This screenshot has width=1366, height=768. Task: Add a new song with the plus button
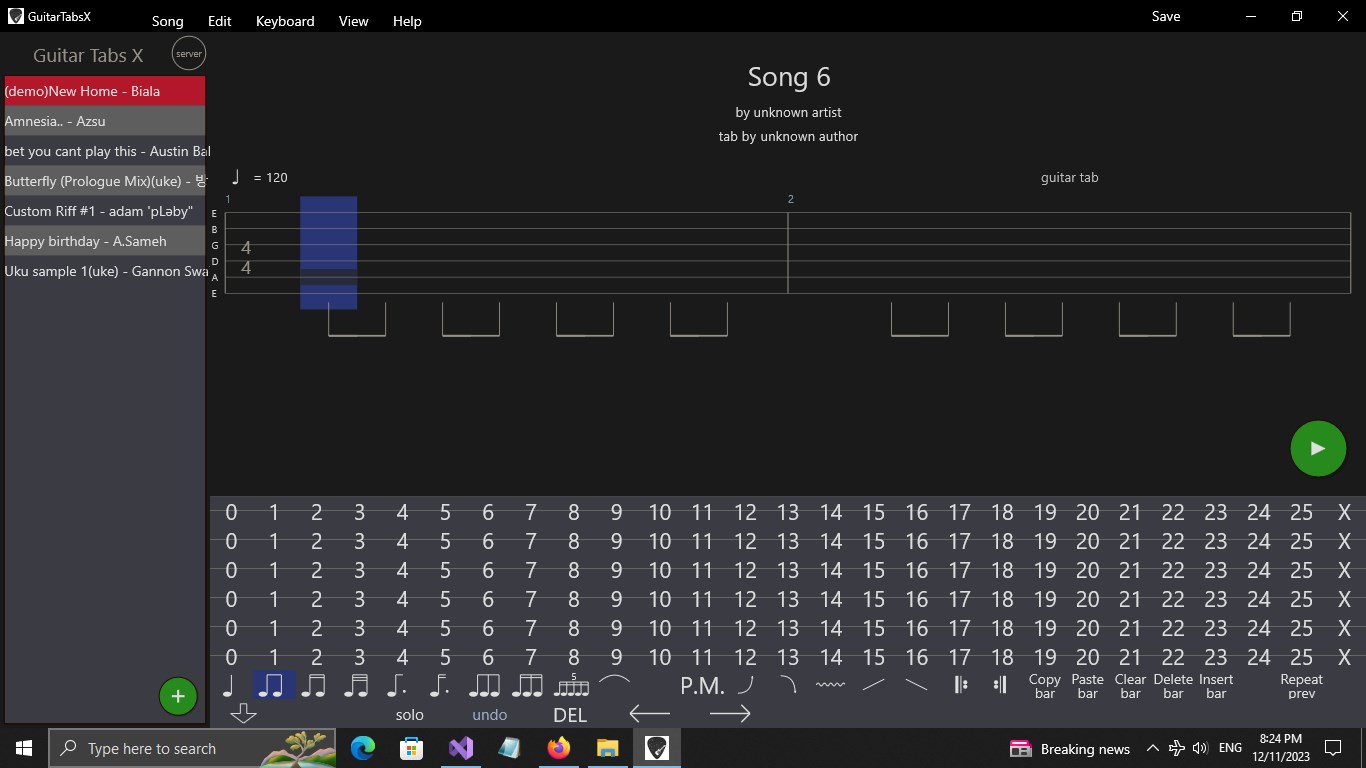[x=178, y=696]
